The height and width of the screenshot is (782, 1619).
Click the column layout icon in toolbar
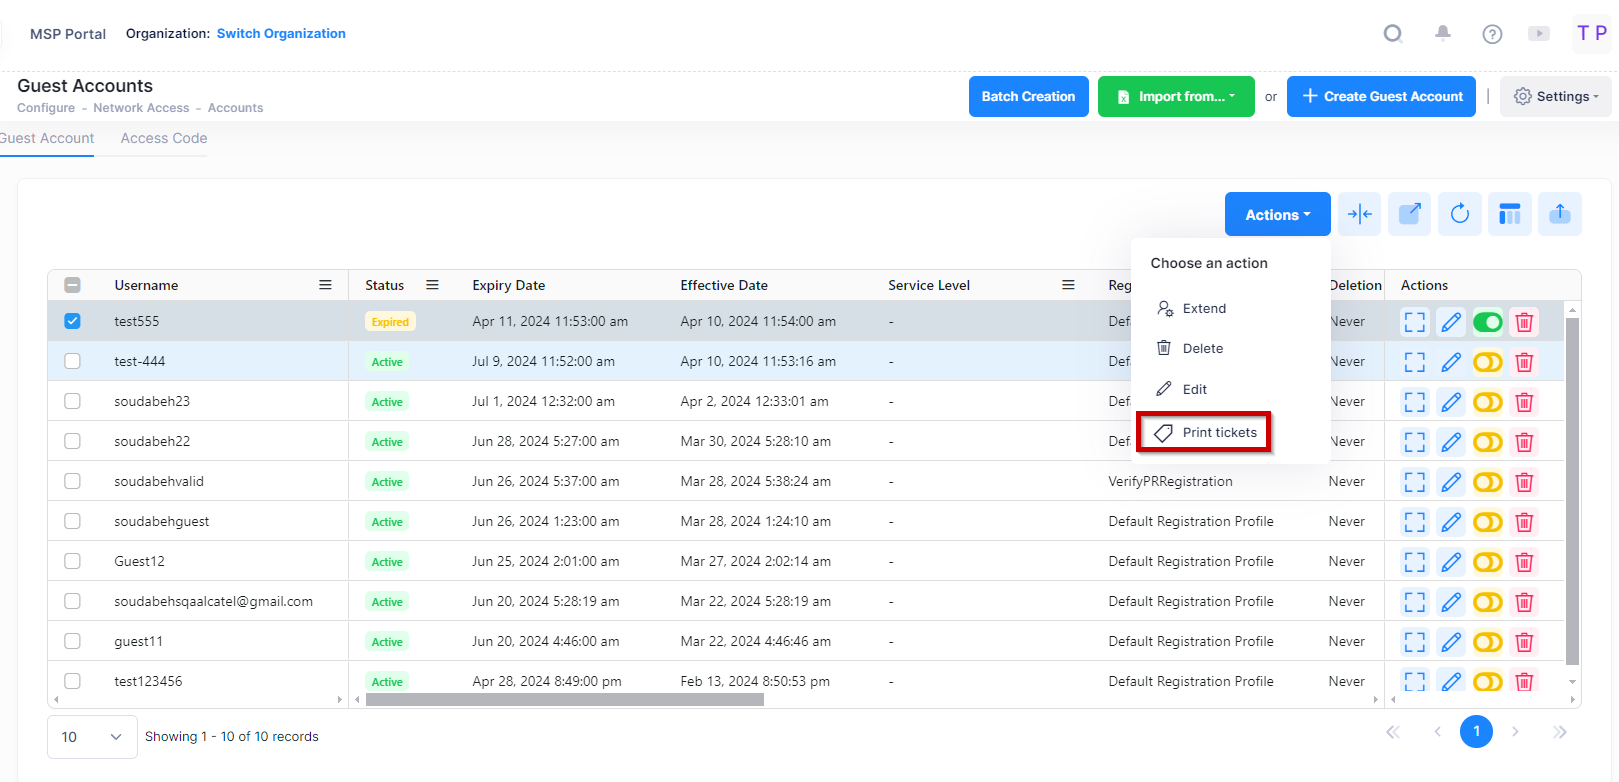coord(1509,214)
